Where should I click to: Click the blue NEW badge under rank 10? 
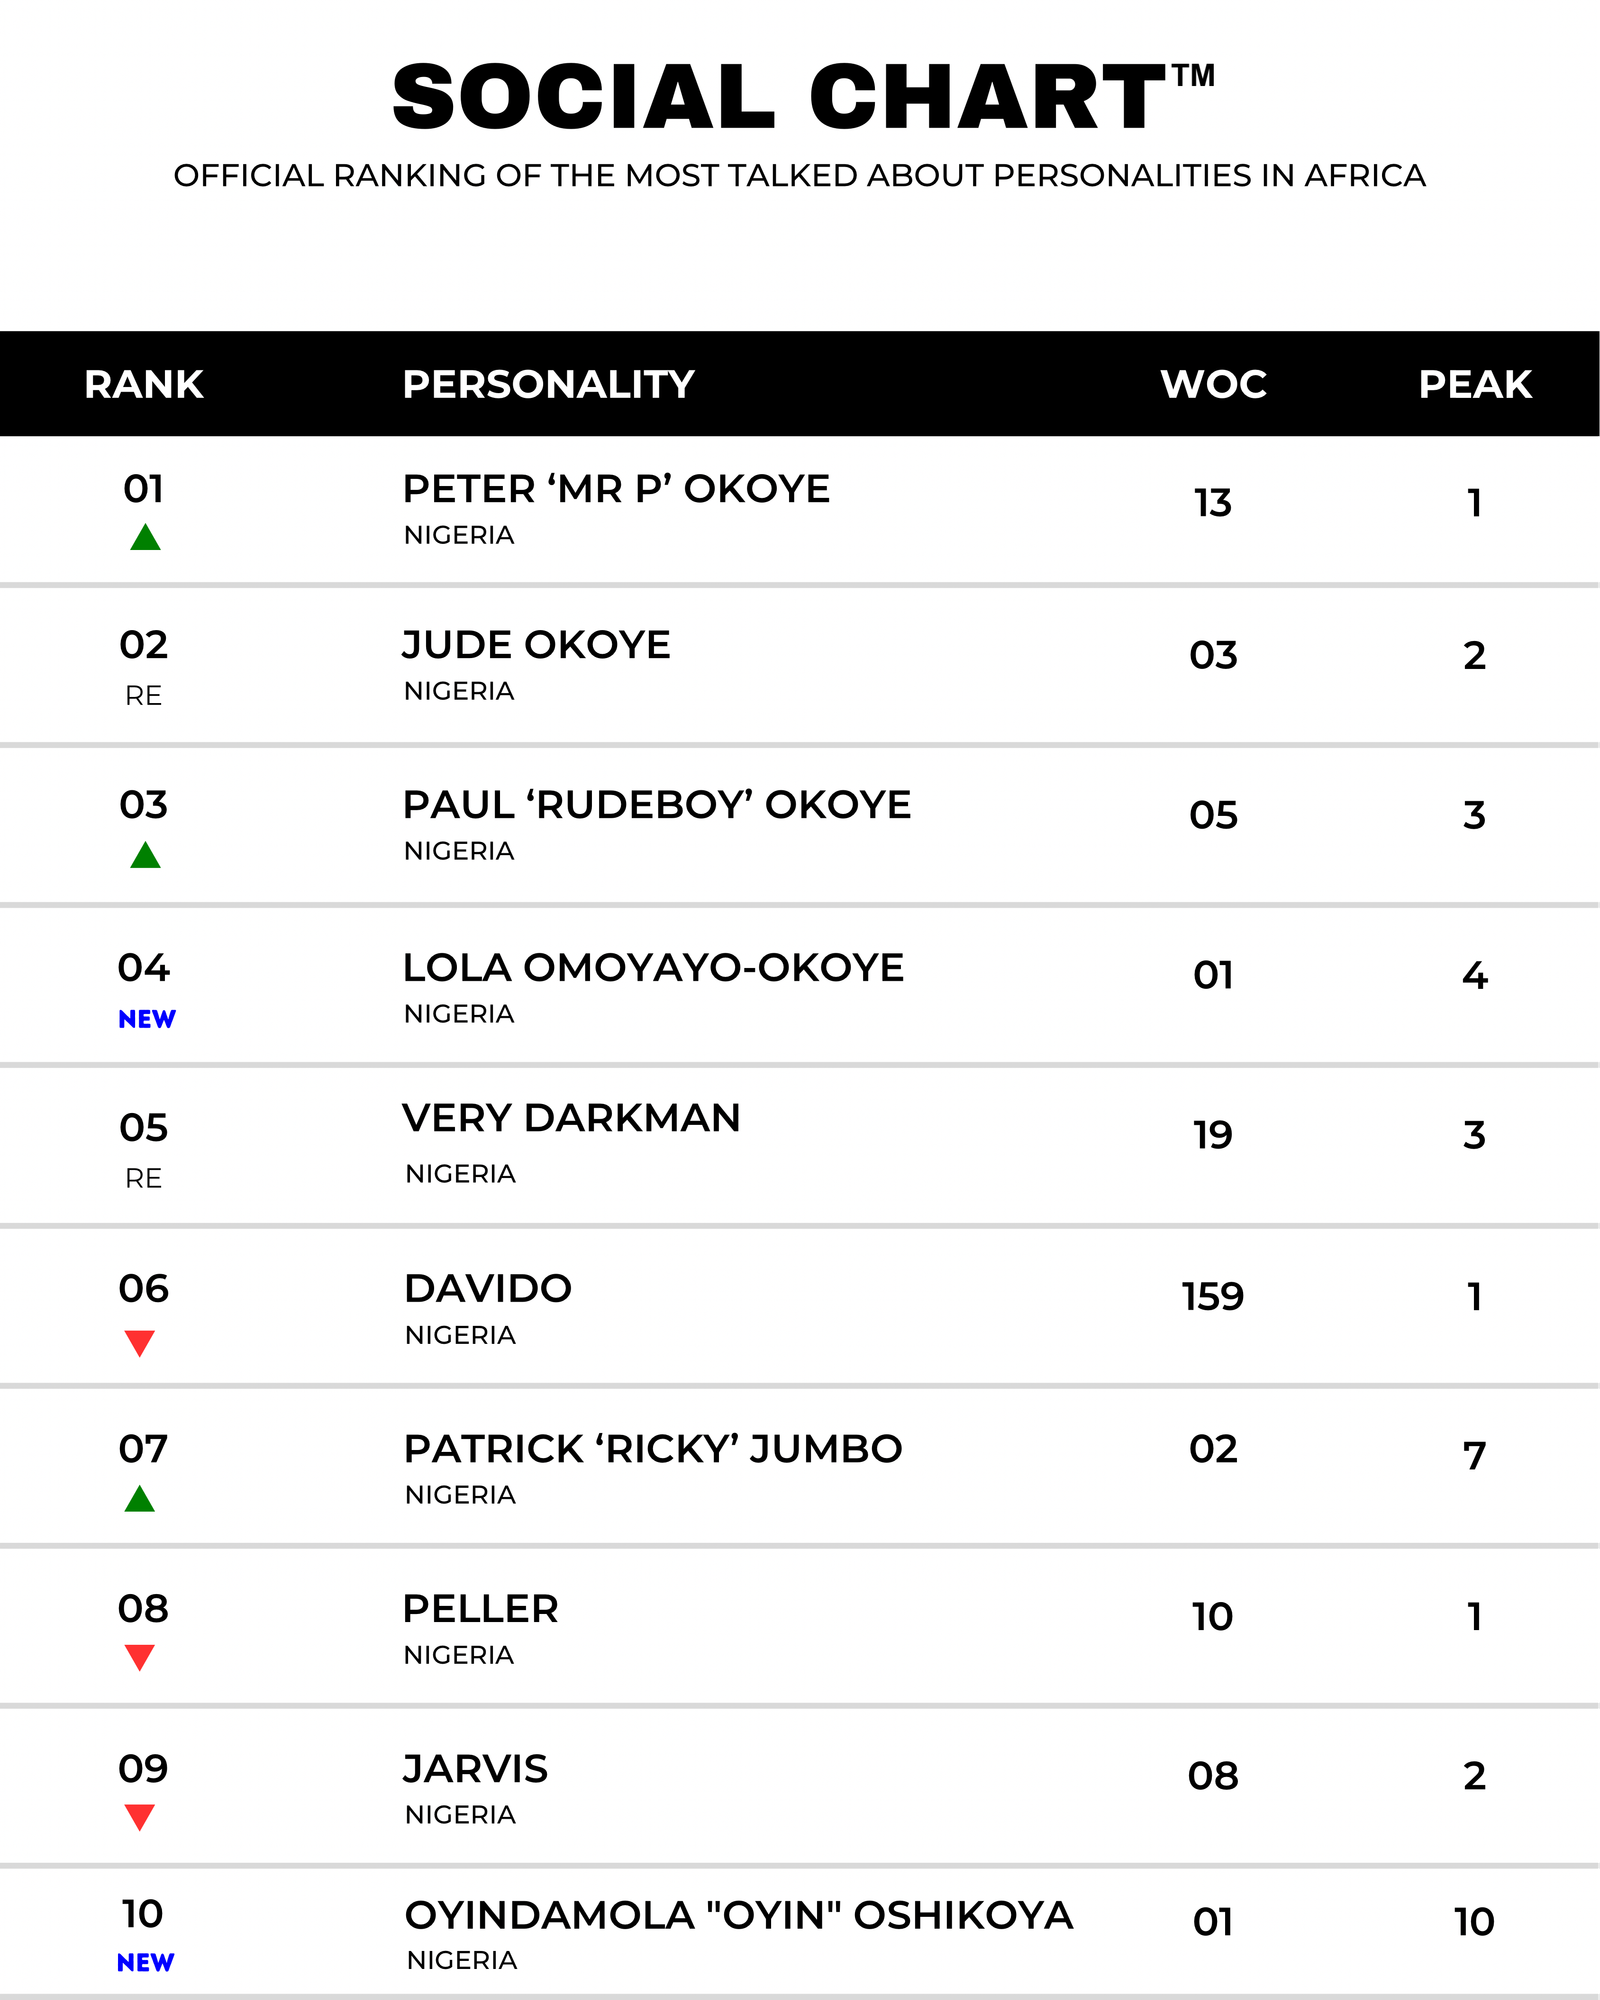(x=146, y=1963)
